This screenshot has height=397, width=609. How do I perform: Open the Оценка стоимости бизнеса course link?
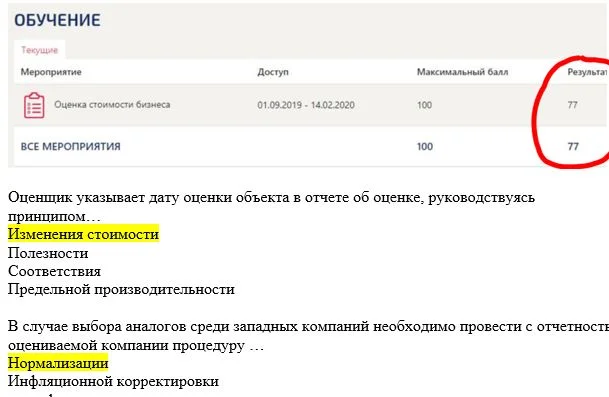(x=112, y=105)
